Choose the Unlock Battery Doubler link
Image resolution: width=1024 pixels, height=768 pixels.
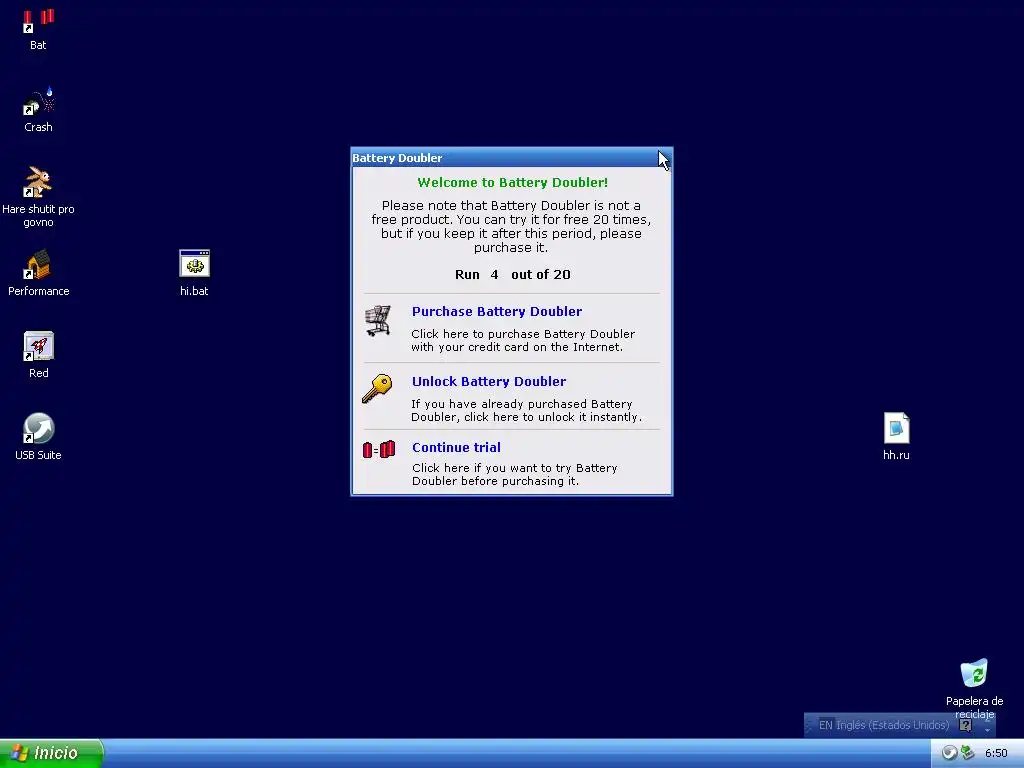(488, 381)
